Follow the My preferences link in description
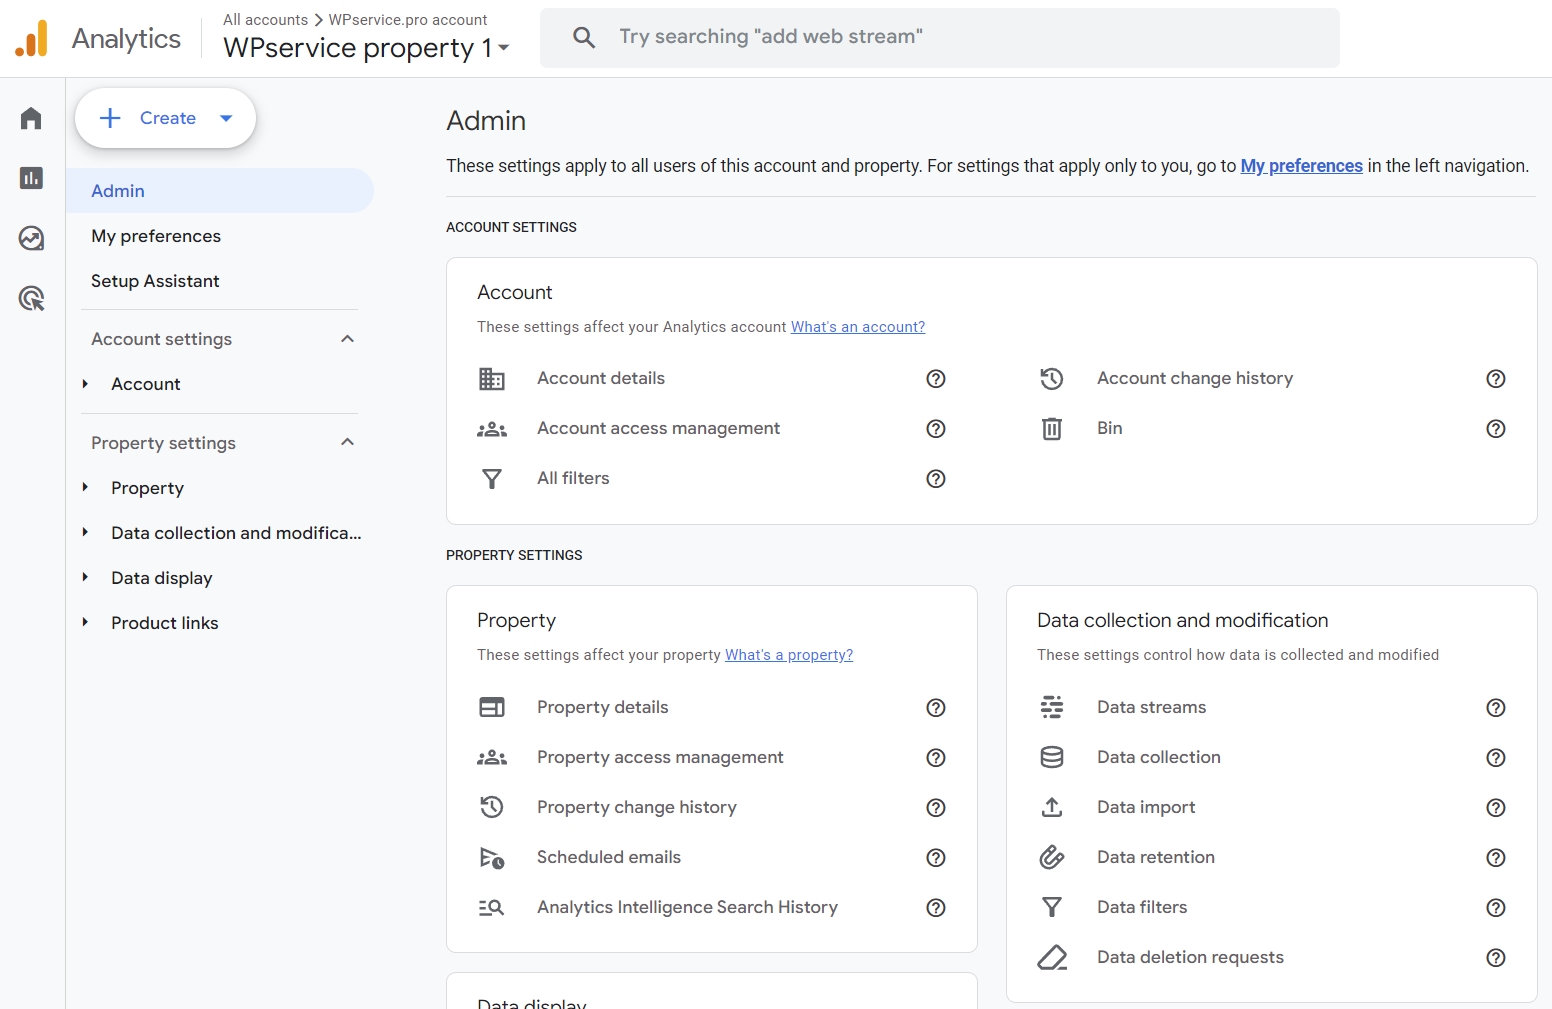The width and height of the screenshot is (1552, 1009). pos(1301,166)
